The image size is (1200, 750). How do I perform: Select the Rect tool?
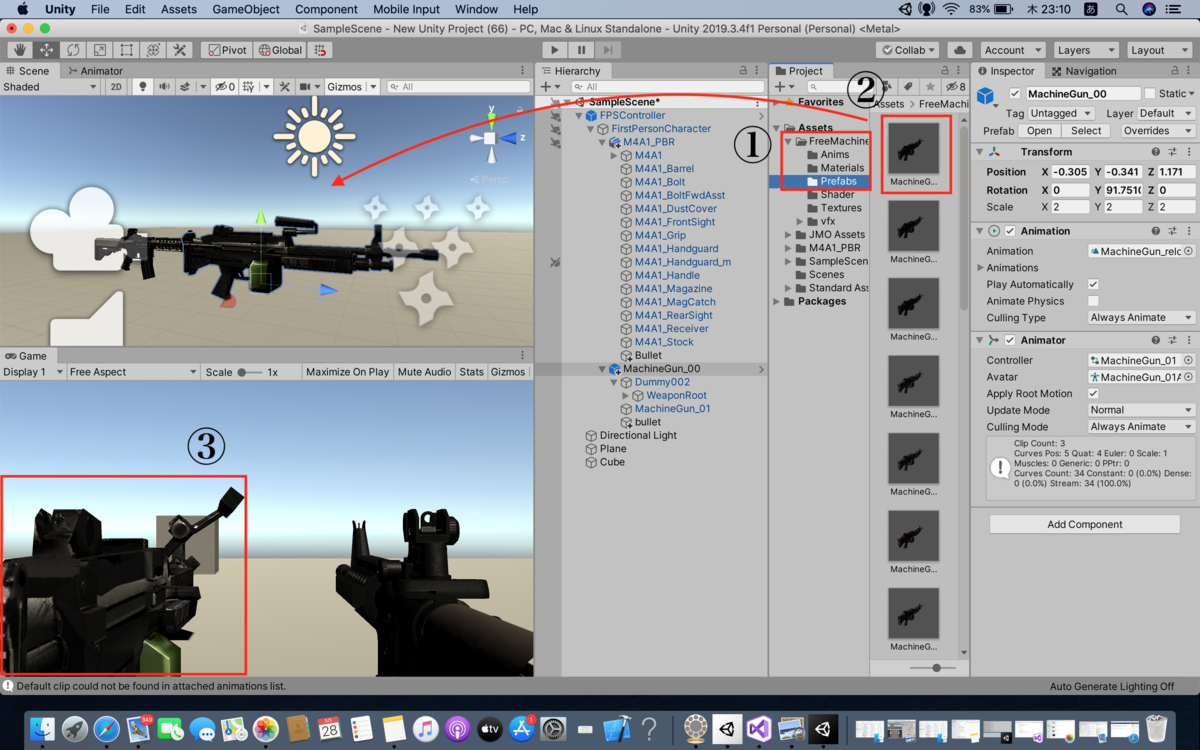[127, 50]
